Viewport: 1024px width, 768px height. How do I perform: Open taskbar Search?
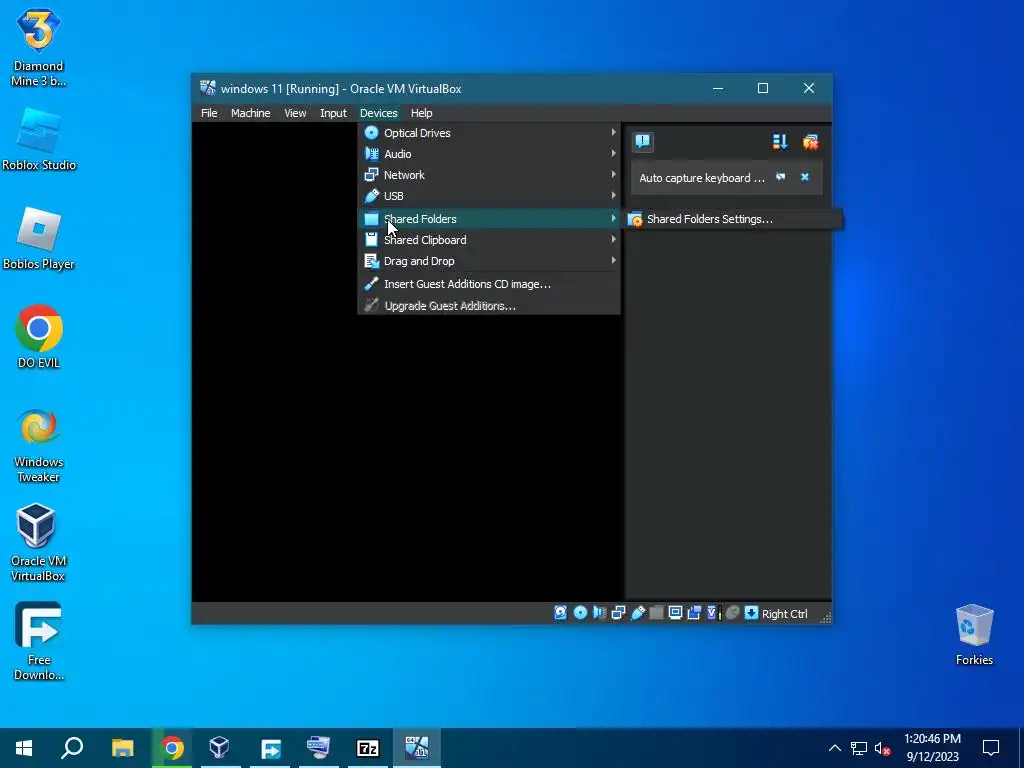click(72, 748)
